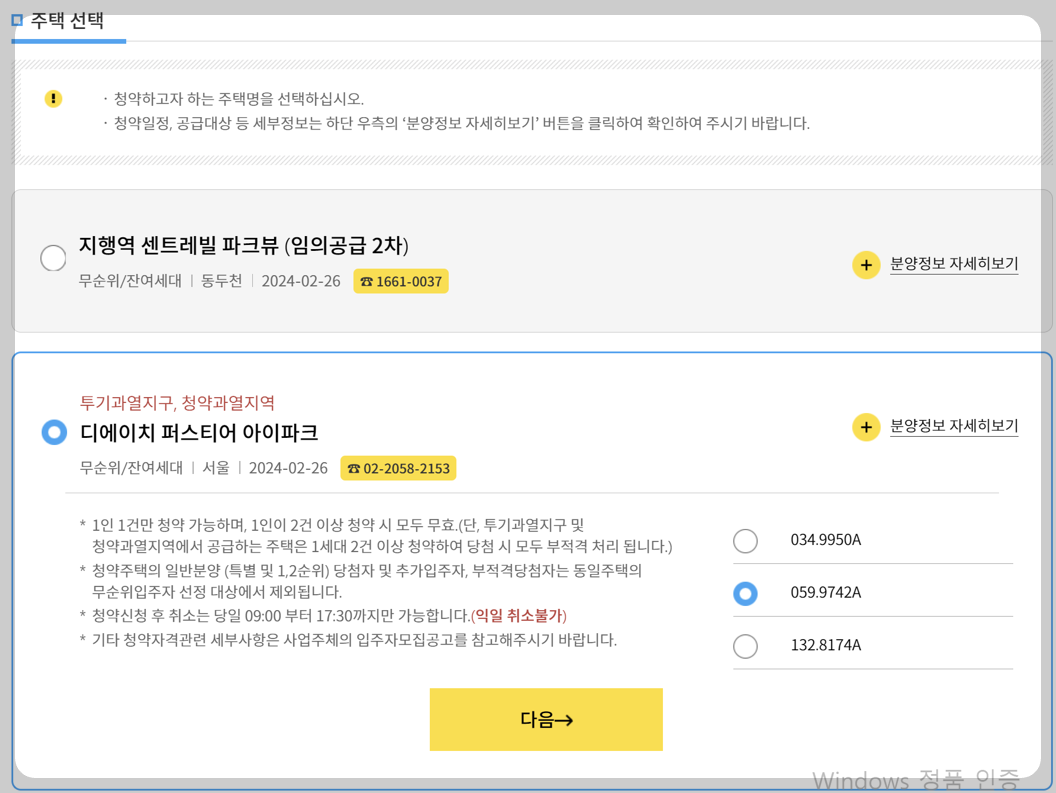Image resolution: width=1056 pixels, height=793 pixels.
Task: Click the red 익일 취소불가 warning text
Action: (519, 616)
